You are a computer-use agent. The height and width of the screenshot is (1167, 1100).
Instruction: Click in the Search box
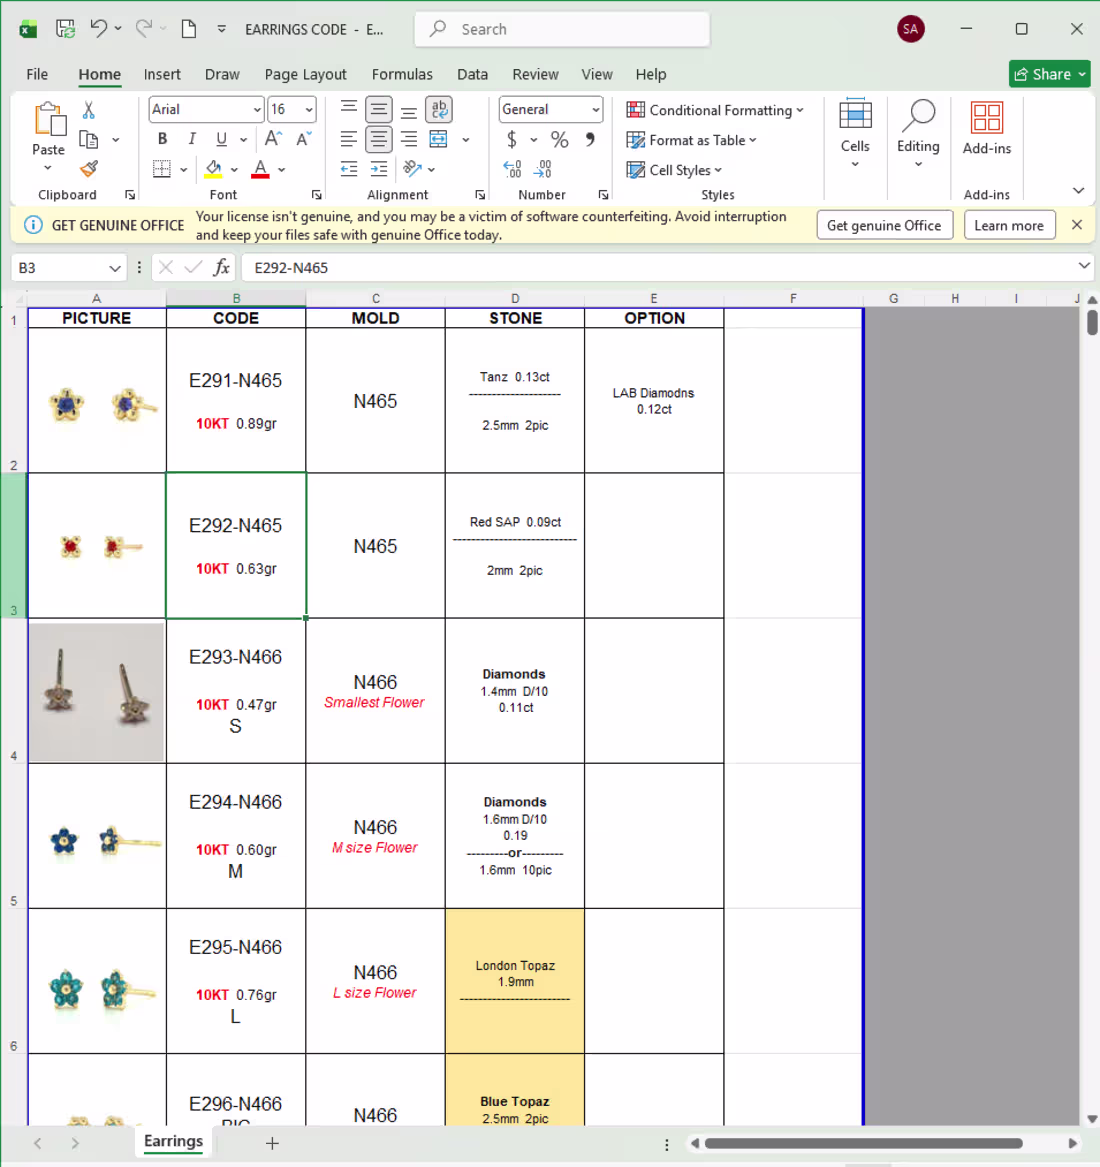562,29
